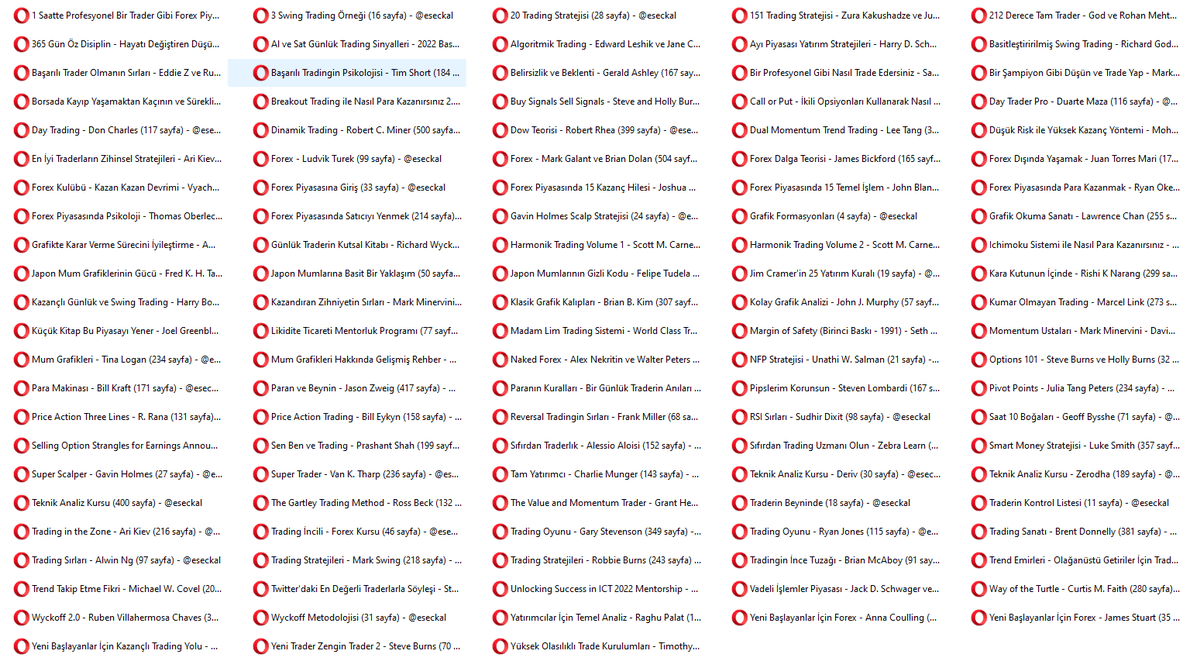Click the icon beside Tam Yatırımcı - Charlie Munger
Image resolution: width=1200 pixels, height=661 pixels.
click(x=500, y=474)
